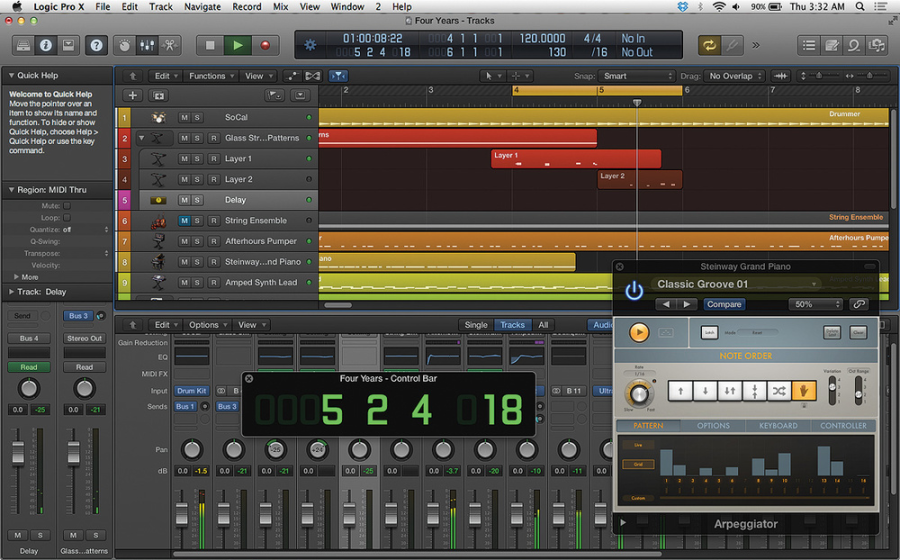Open the Media Browser button
Viewport: 900px width, 560px height.
[877, 45]
